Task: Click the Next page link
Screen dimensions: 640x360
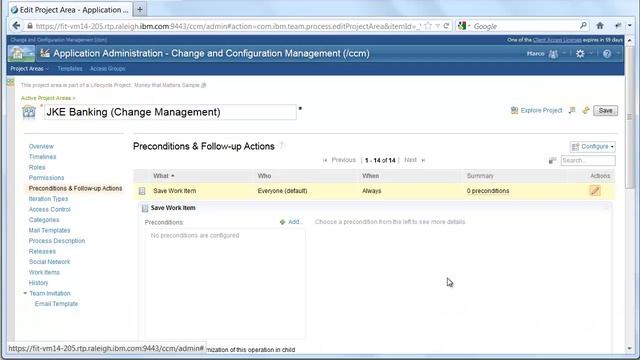Action: coord(411,160)
